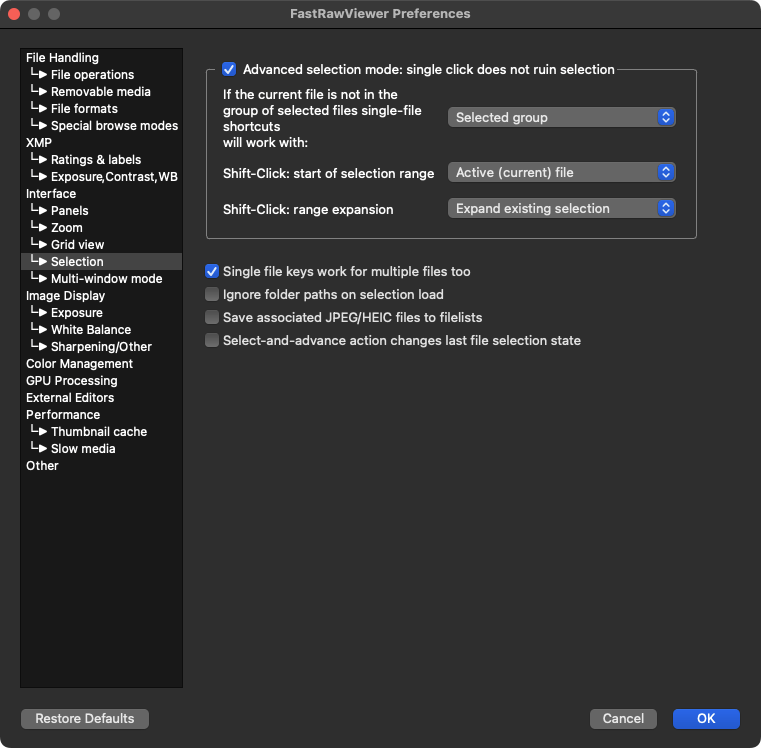Open the Grid view preferences section
Viewport: 761px width, 748px height.
click(77, 245)
